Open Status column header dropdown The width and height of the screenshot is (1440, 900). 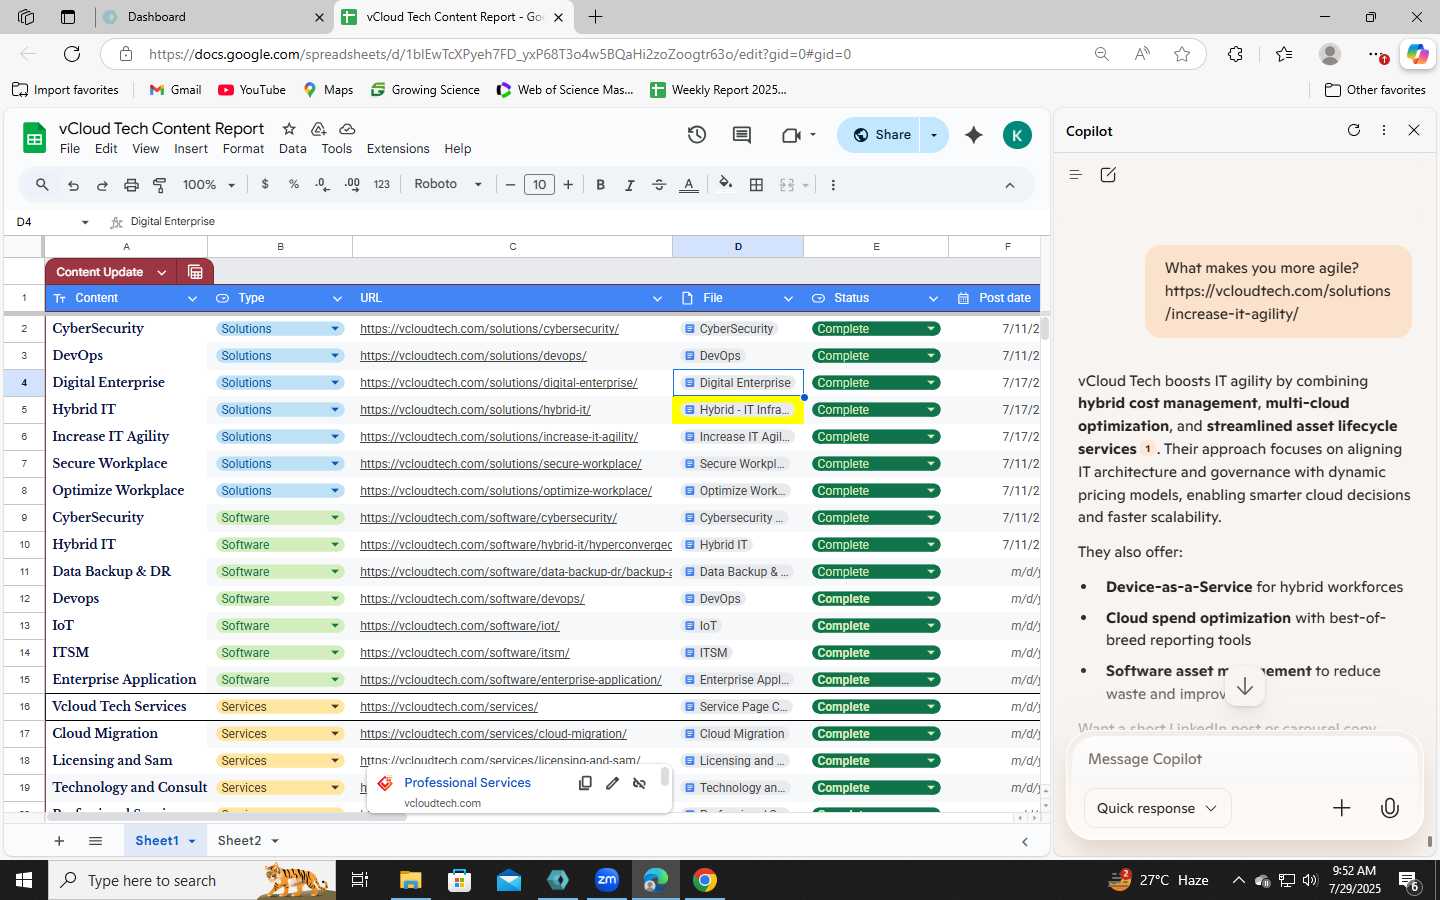coord(933,298)
